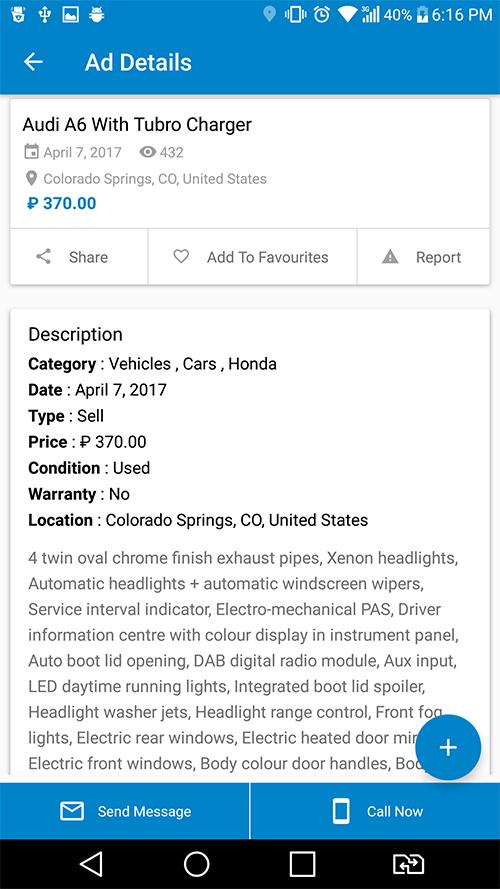Tap the eye views icon showing 432

(x=147, y=152)
